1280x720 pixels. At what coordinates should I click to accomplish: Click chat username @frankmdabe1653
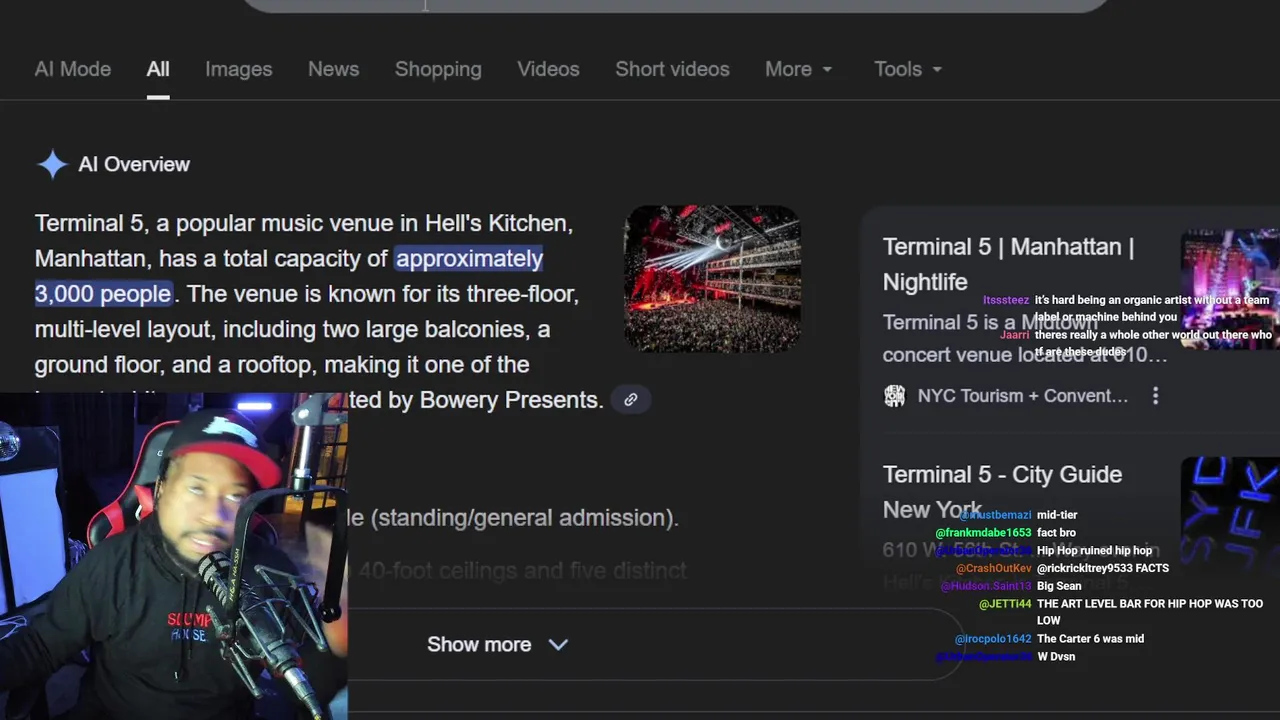[983, 533]
